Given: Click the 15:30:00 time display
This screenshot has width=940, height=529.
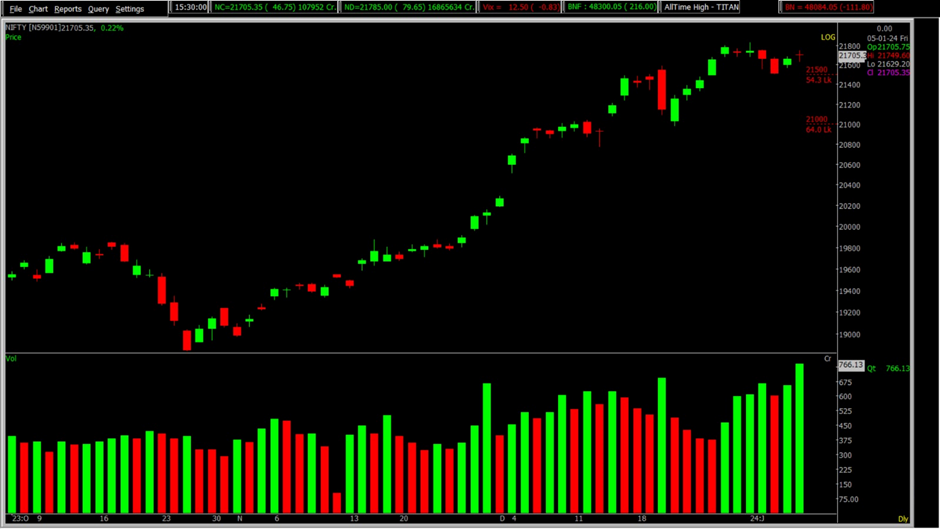Looking at the screenshot, I should coord(190,7).
